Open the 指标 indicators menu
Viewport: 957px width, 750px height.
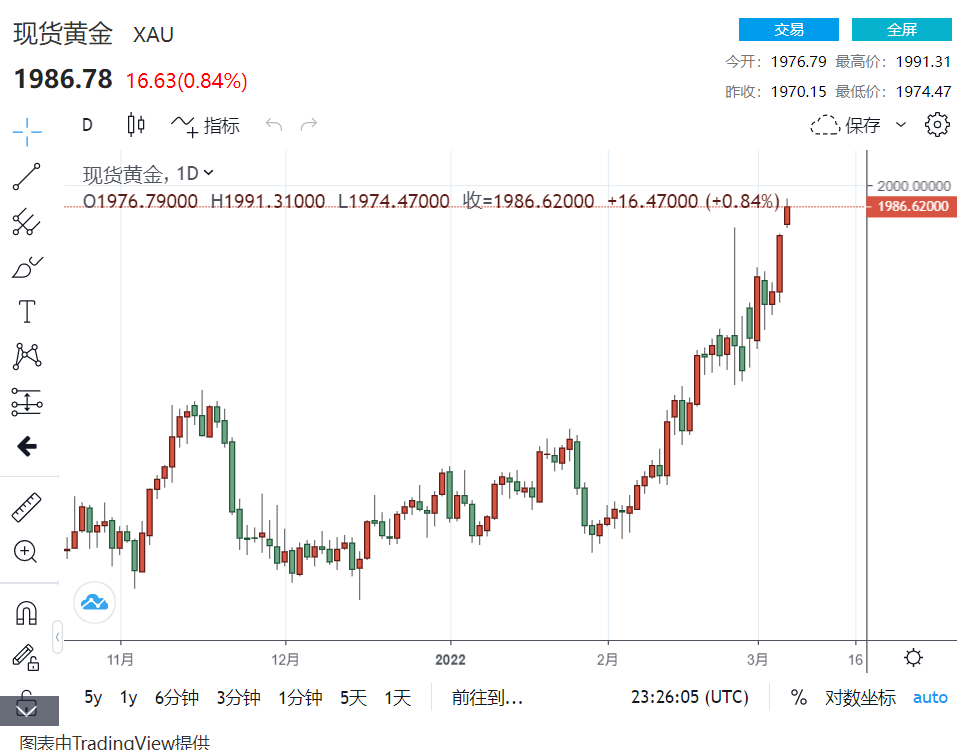(206, 125)
